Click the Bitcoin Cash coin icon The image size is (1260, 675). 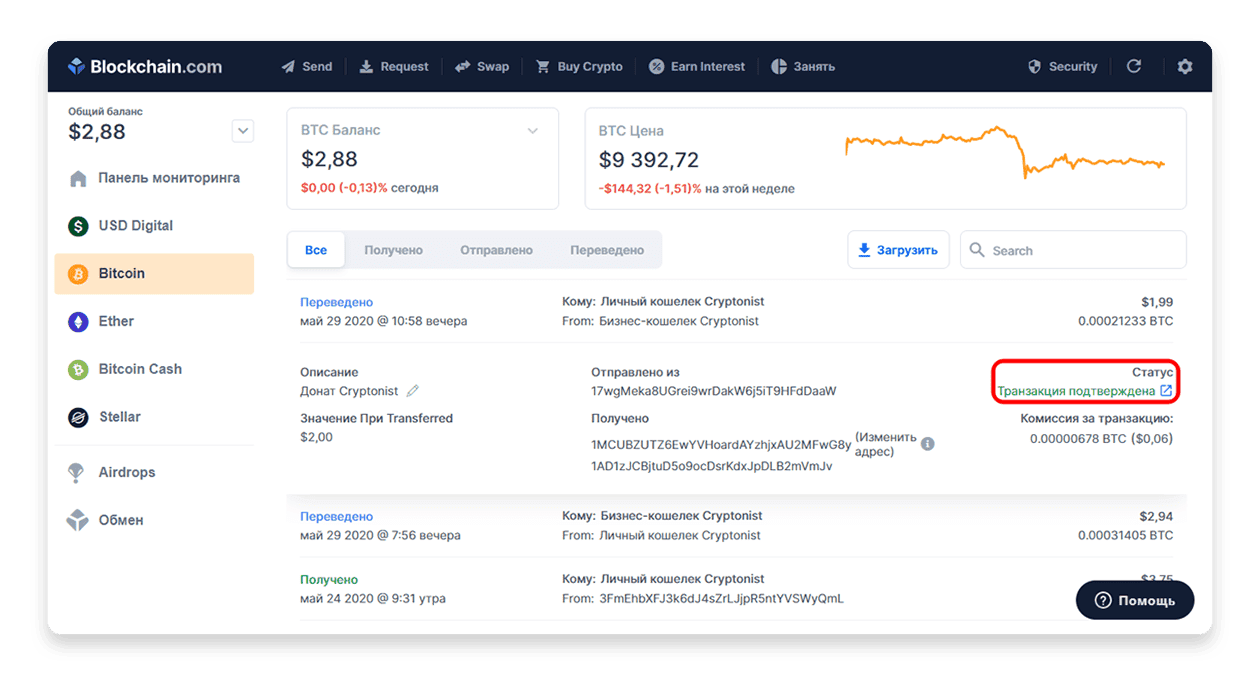pyautogui.click(x=78, y=370)
